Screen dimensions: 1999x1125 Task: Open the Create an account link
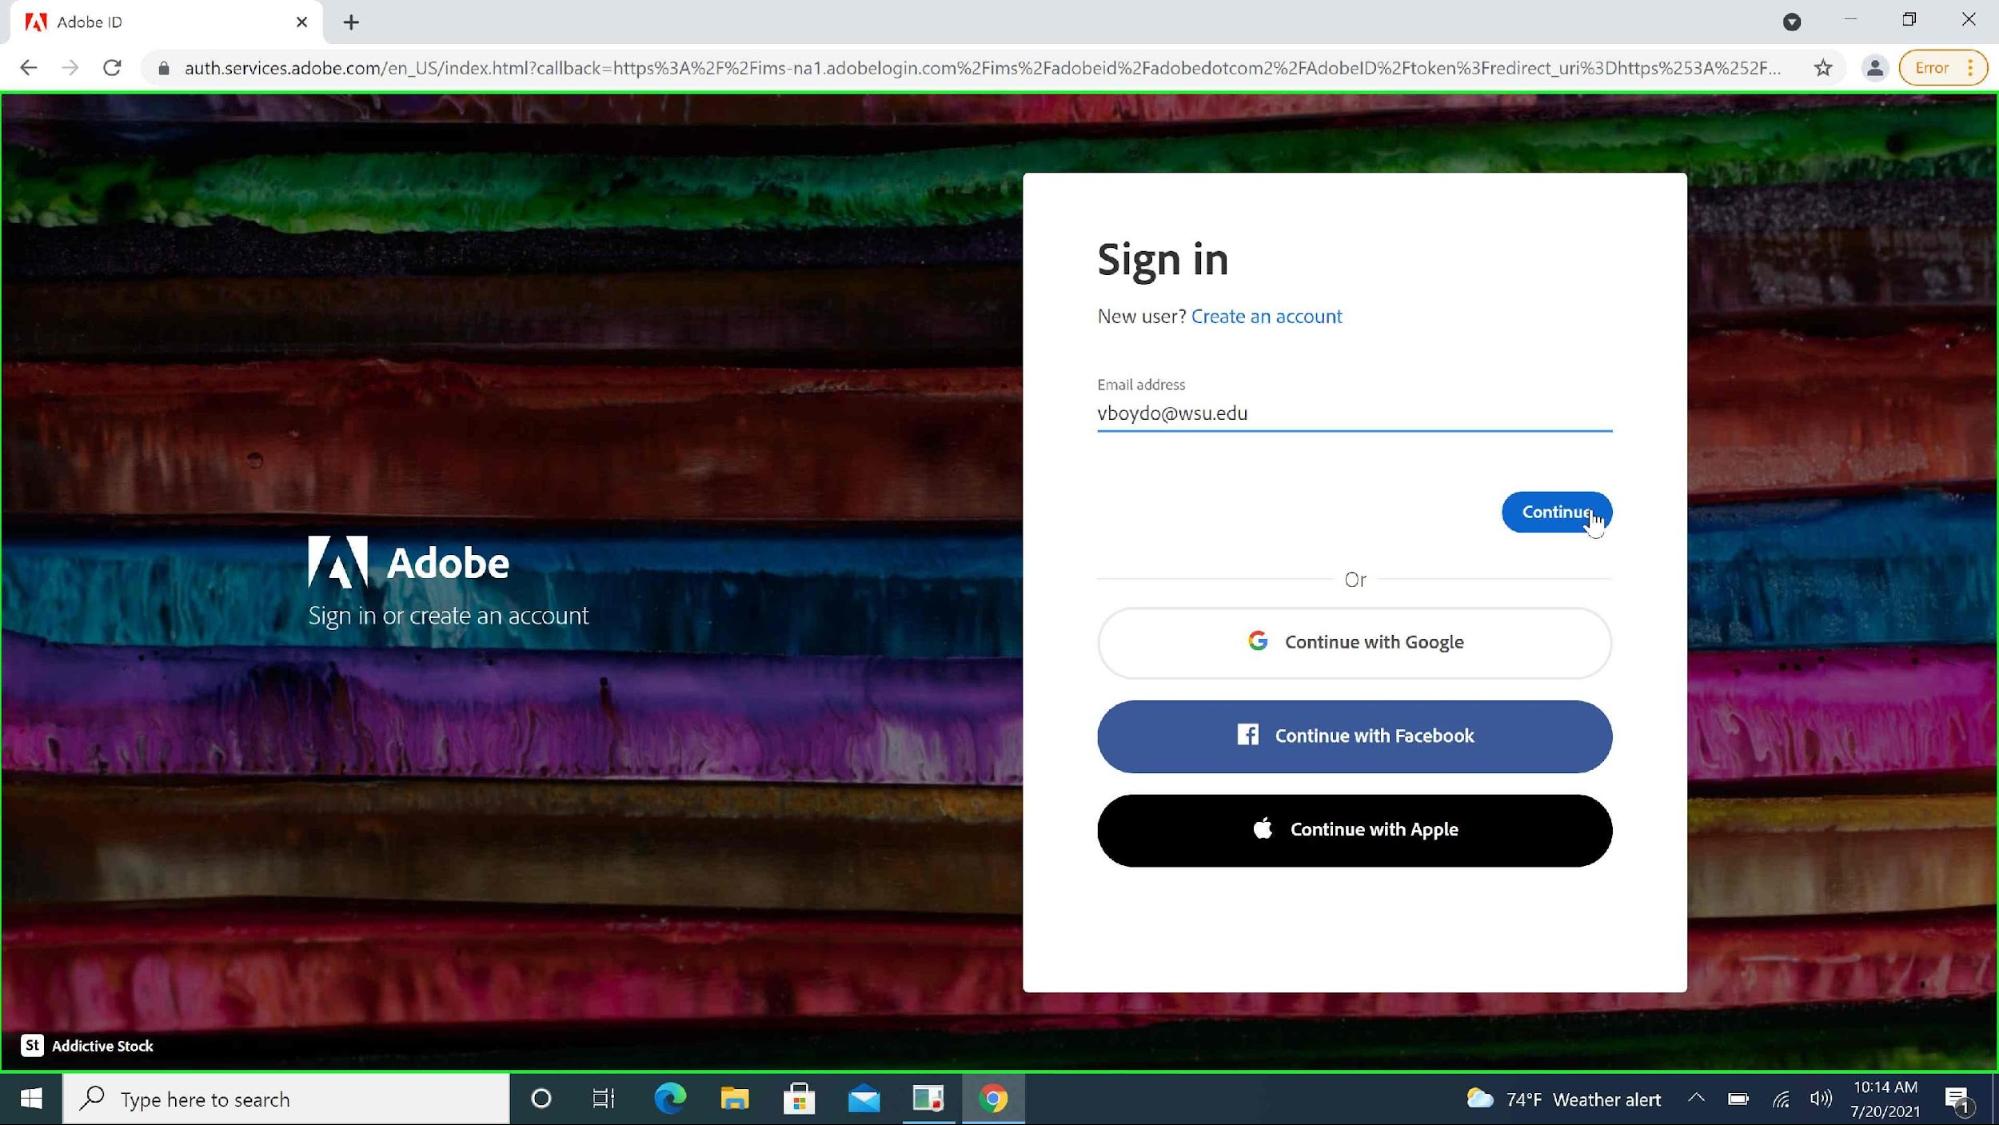1266,316
